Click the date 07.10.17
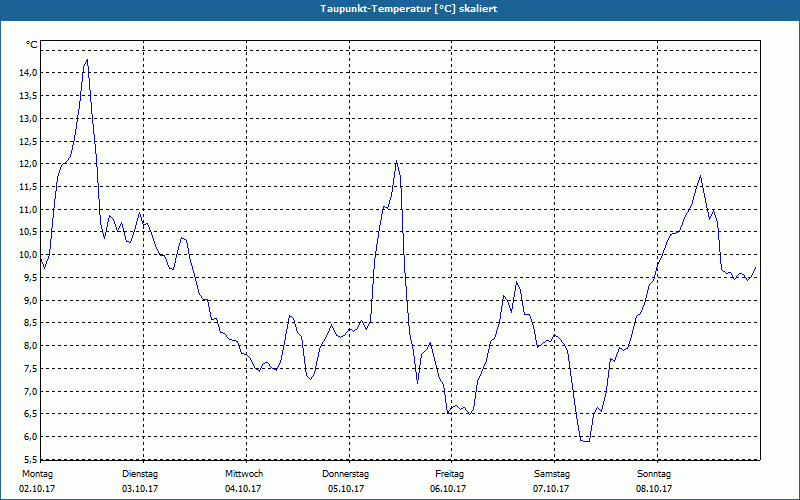Screen dimensions: 800x500 [x=551, y=489]
